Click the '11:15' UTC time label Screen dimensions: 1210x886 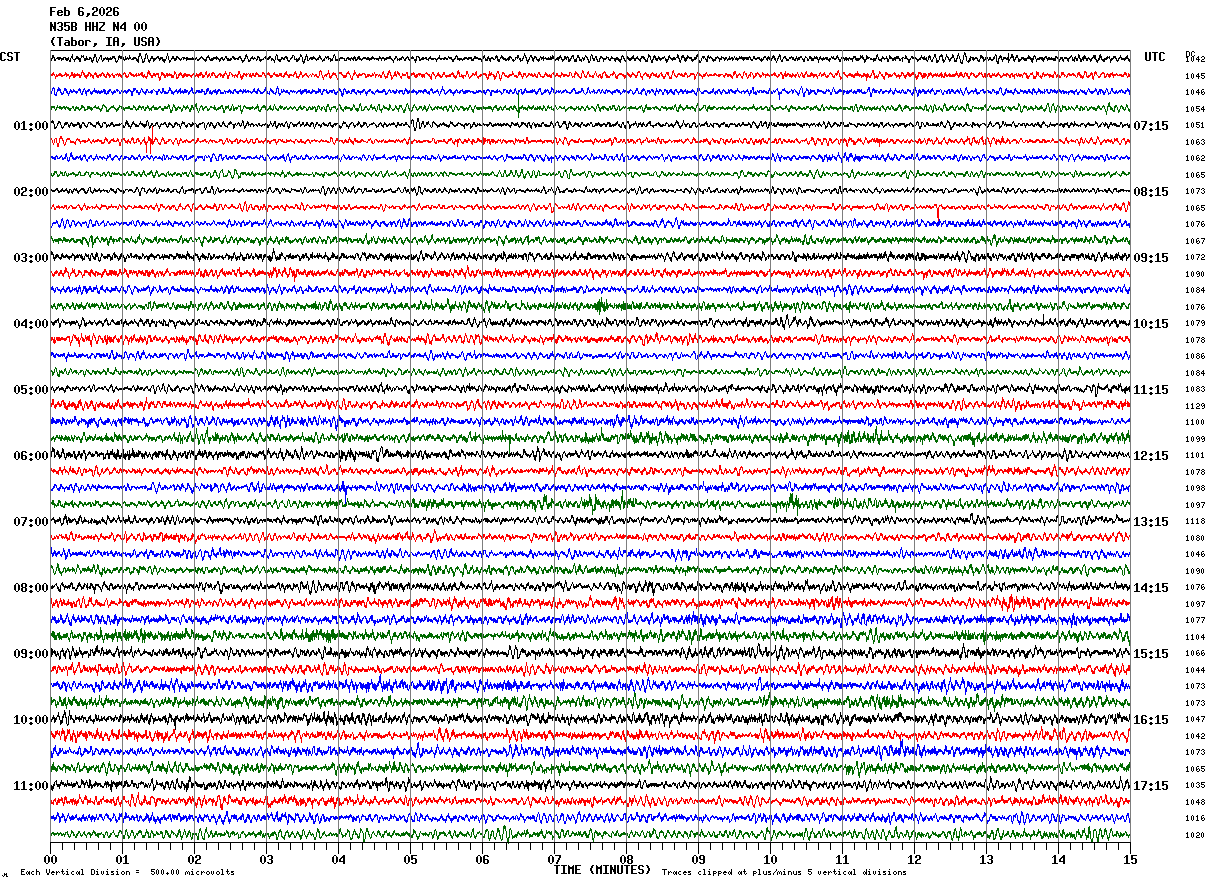[1151, 390]
